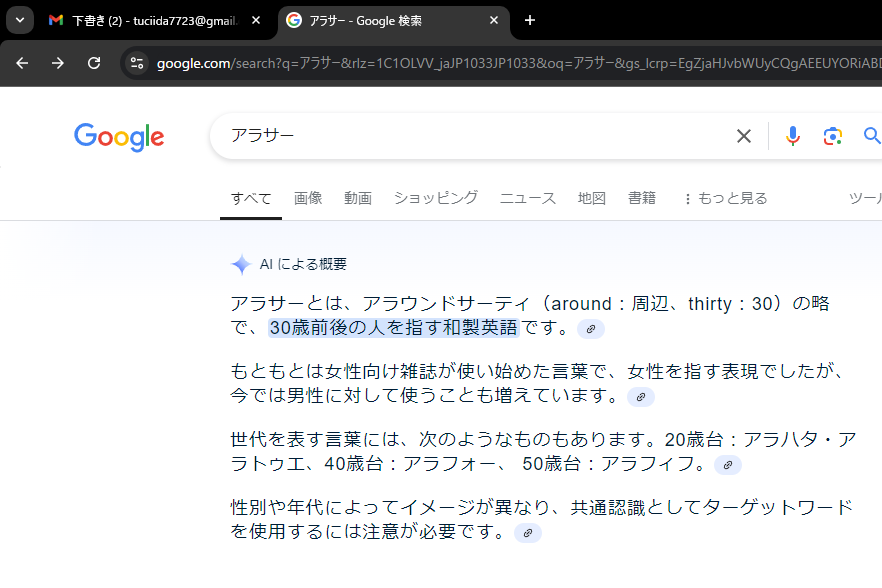Click the Gmail favicon in first tab
The height and width of the screenshot is (588, 882).
(x=56, y=21)
